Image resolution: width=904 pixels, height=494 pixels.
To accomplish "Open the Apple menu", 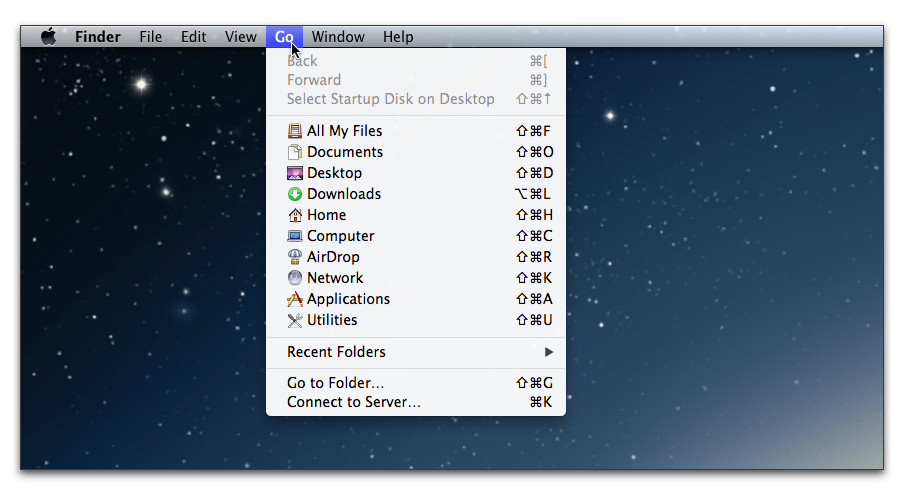I will [x=48, y=37].
